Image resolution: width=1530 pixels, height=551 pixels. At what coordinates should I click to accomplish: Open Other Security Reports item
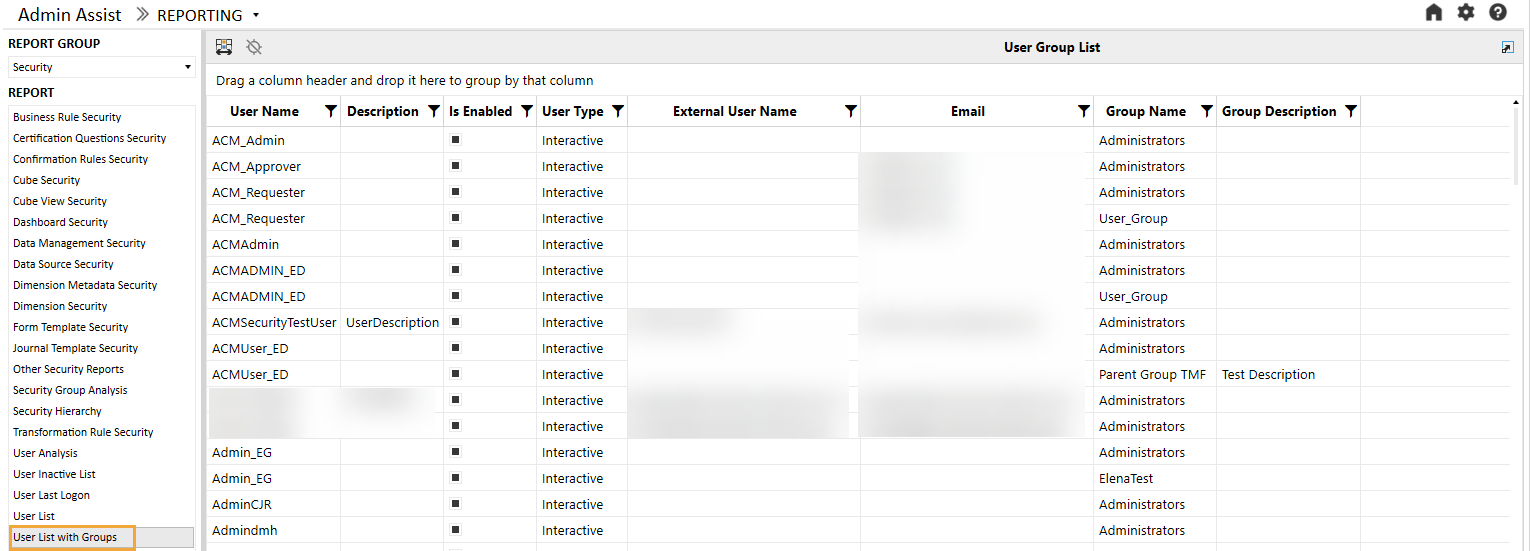pyautogui.click(x=68, y=369)
